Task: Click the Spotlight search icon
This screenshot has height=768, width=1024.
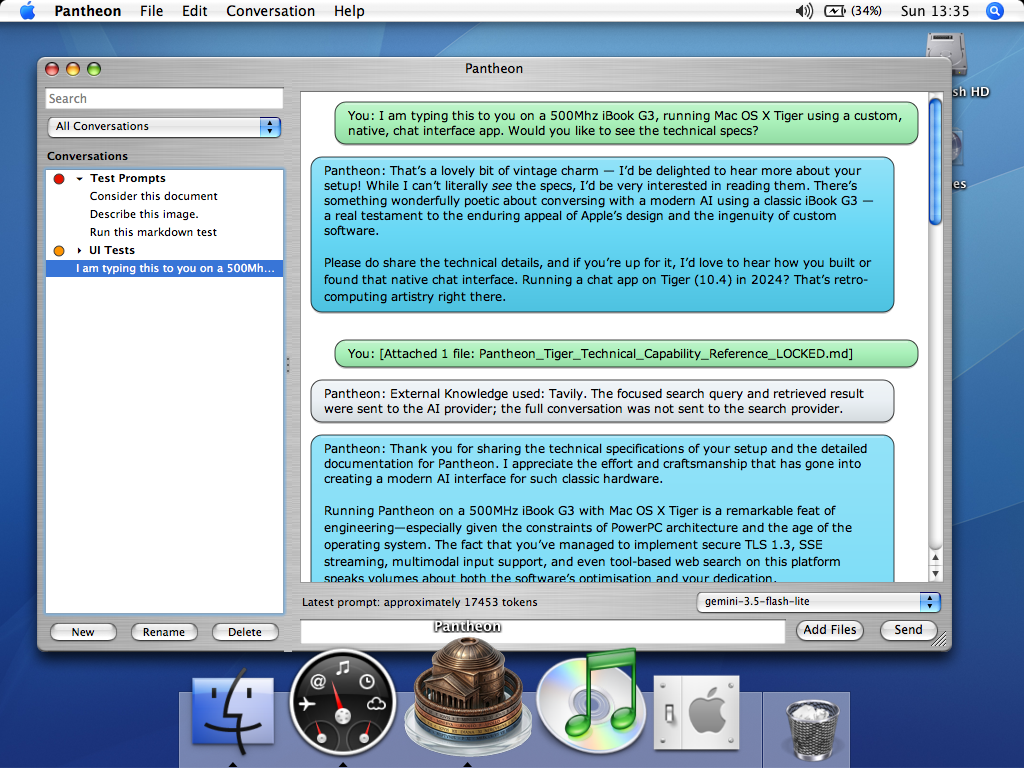Action: [x=995, y=10]
